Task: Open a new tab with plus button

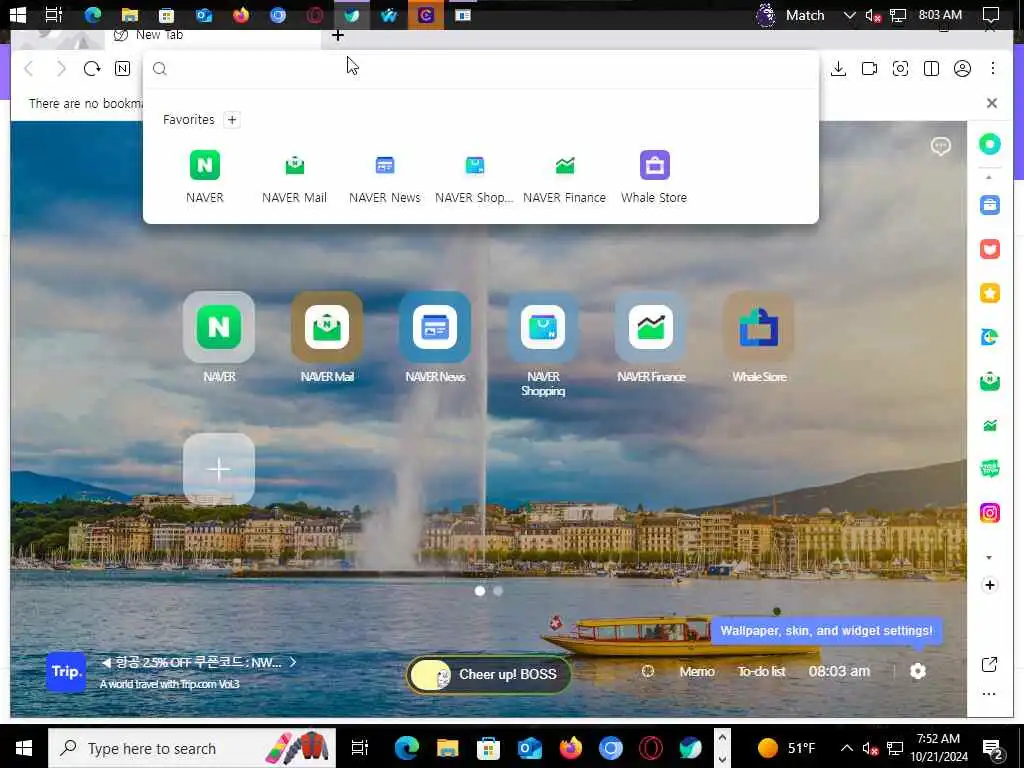Action: (338, 36)
